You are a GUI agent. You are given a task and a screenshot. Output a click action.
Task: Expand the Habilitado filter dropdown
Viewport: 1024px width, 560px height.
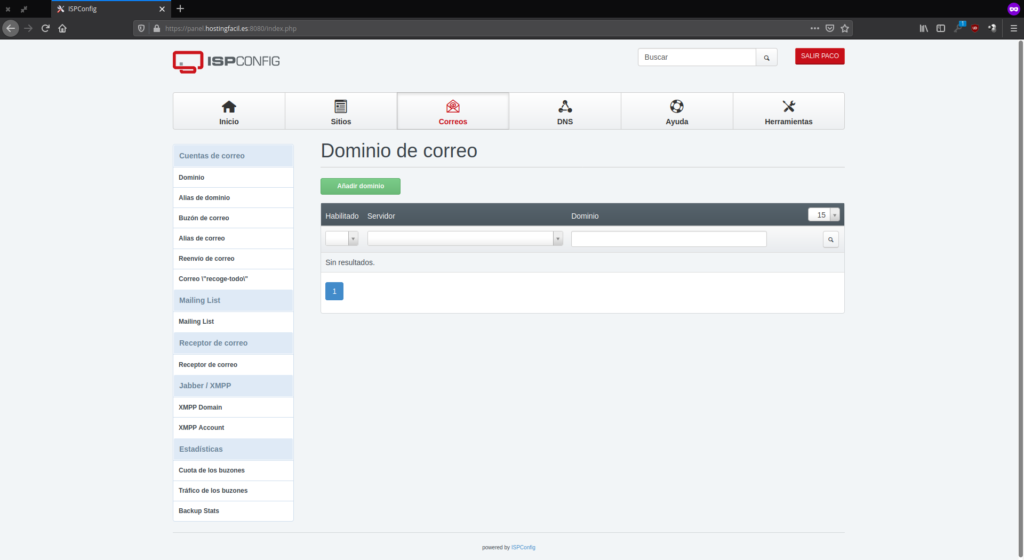(341, 239)
